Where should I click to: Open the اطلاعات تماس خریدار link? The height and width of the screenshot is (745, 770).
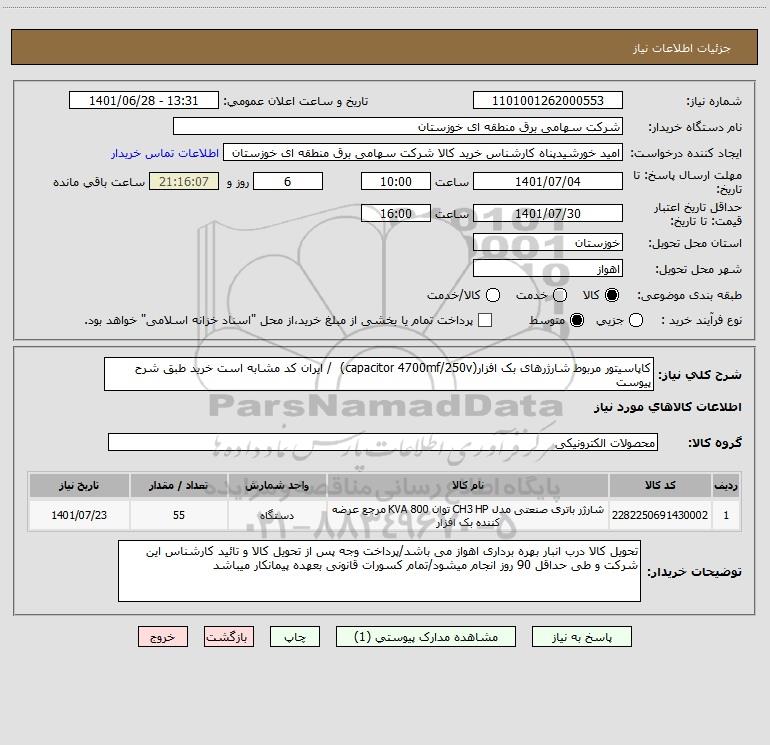tap(165, 153)
